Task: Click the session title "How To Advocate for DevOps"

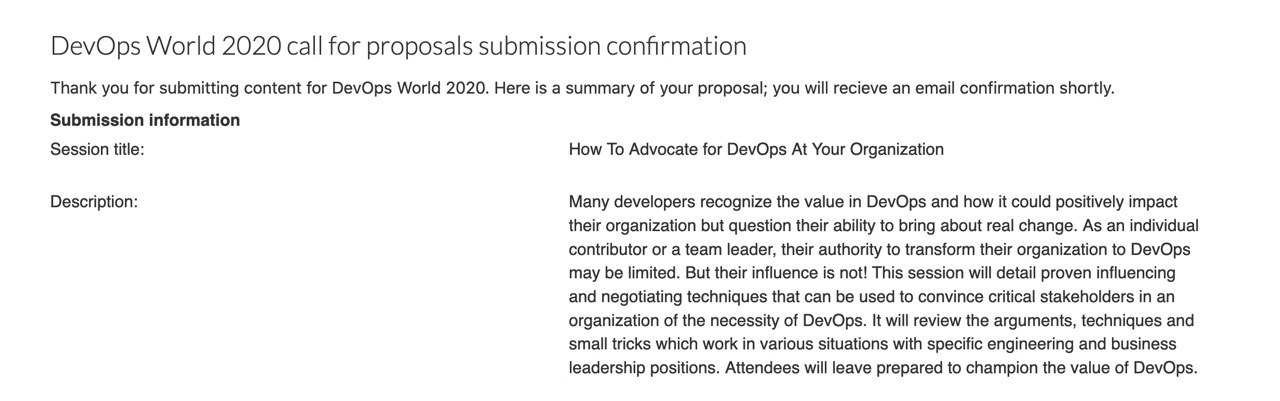Action: (x=755, y=150)
